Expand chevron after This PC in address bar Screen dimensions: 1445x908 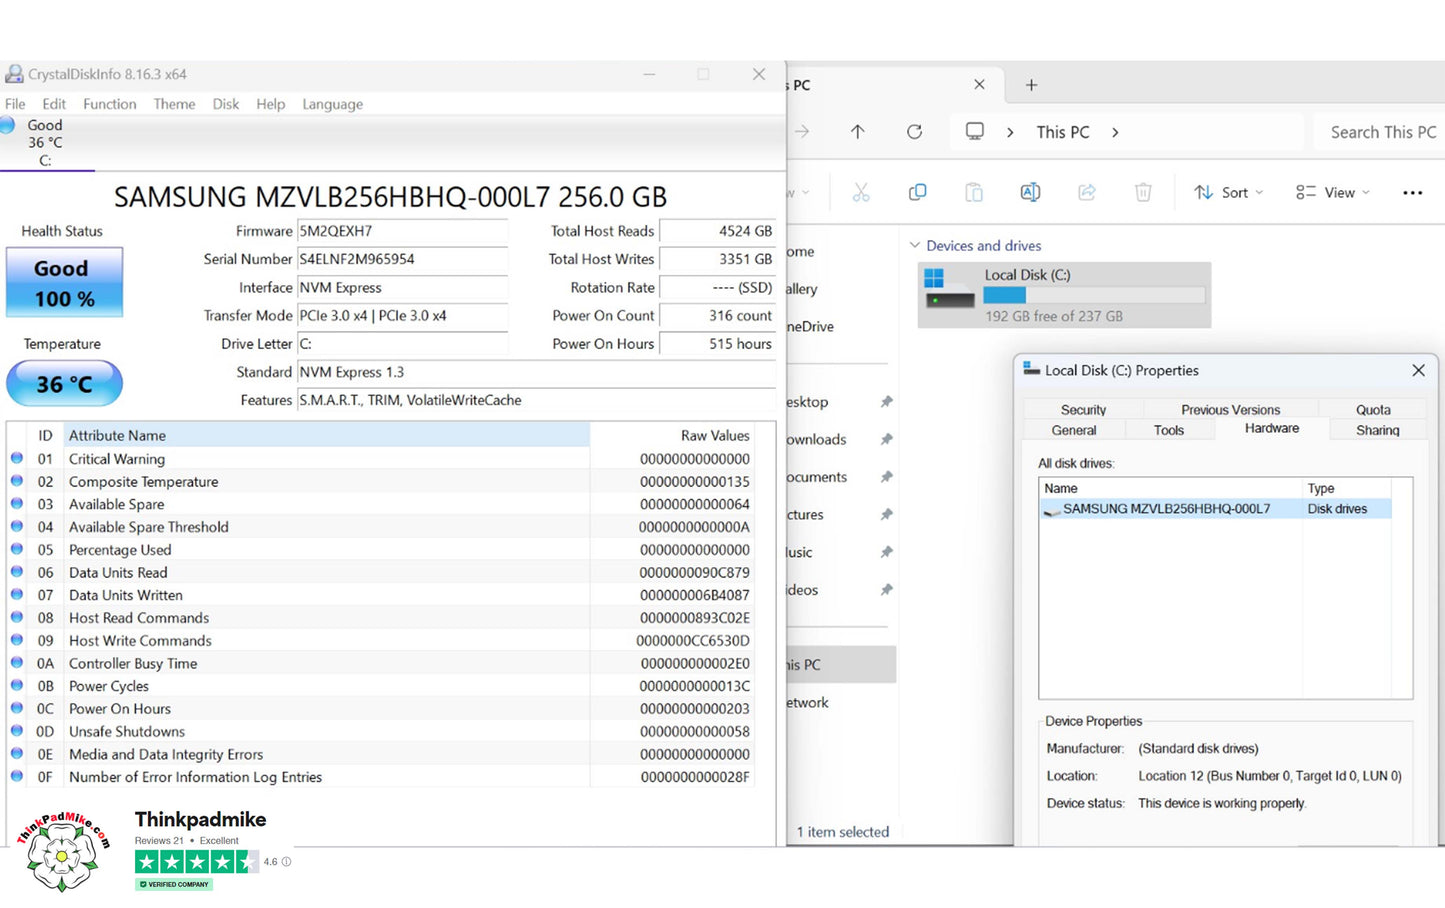1115,132
